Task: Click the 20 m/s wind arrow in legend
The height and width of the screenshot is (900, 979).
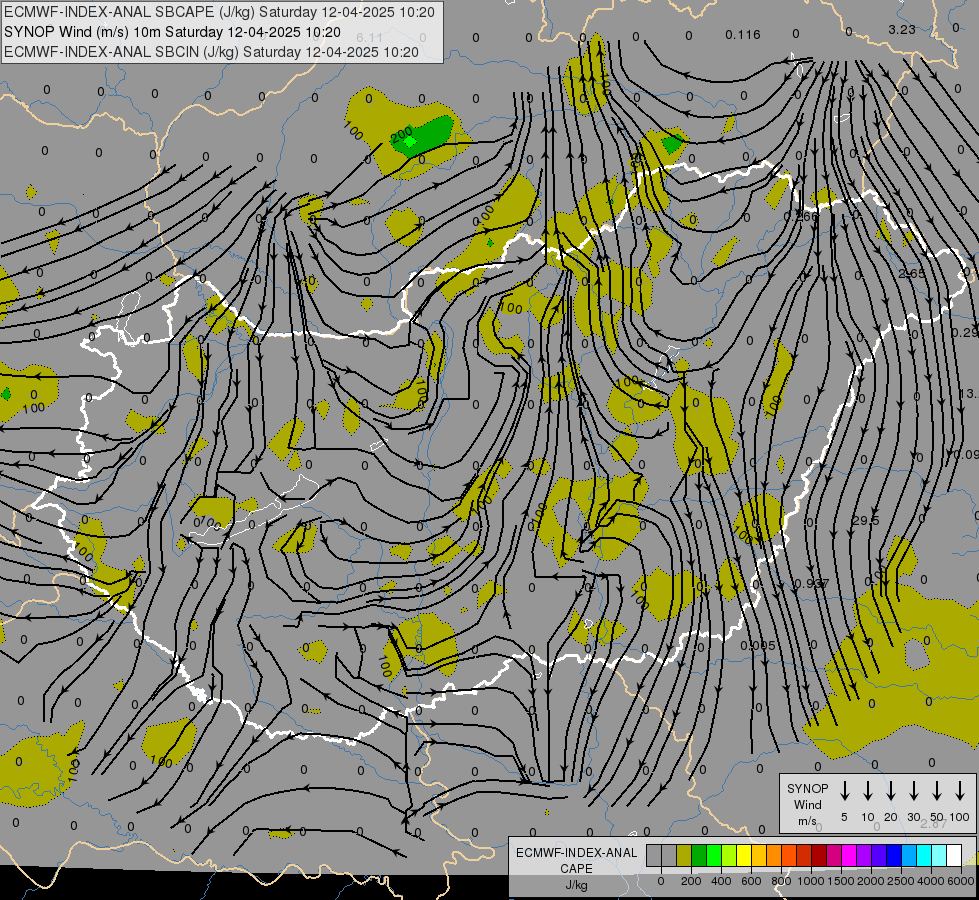Action: [x=890, y=791]
